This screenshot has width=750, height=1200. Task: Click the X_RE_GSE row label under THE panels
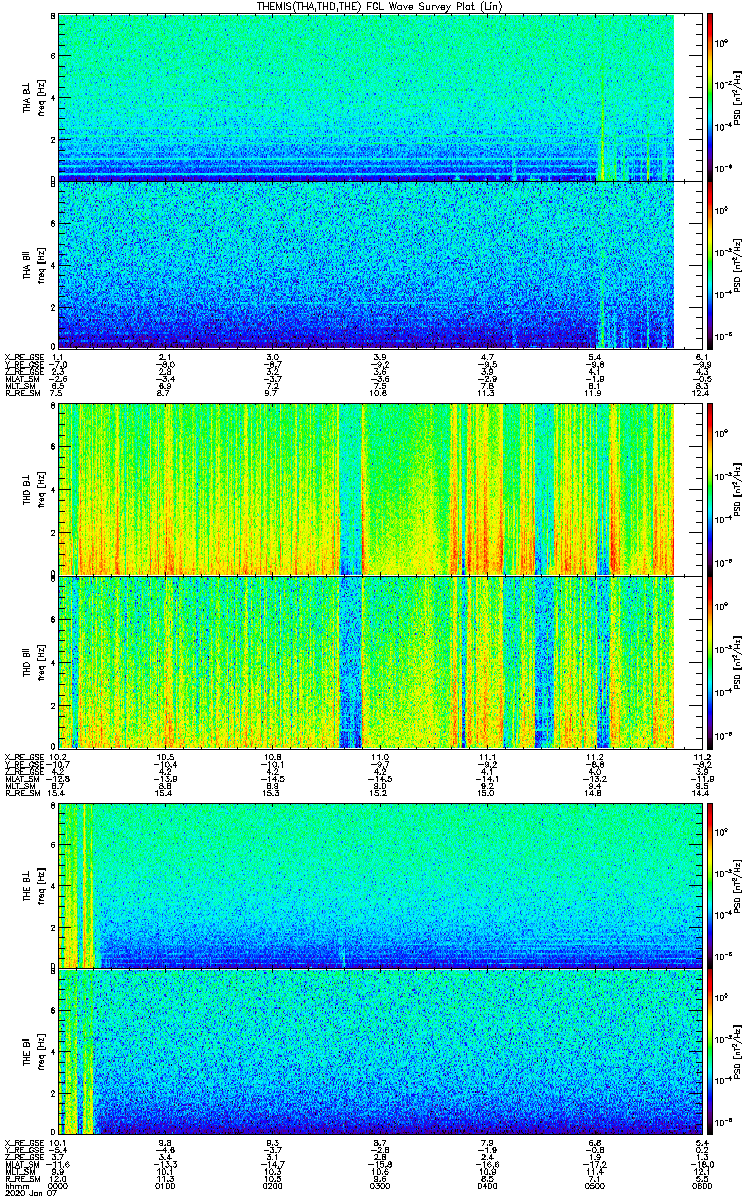[x=22, y=1143]
